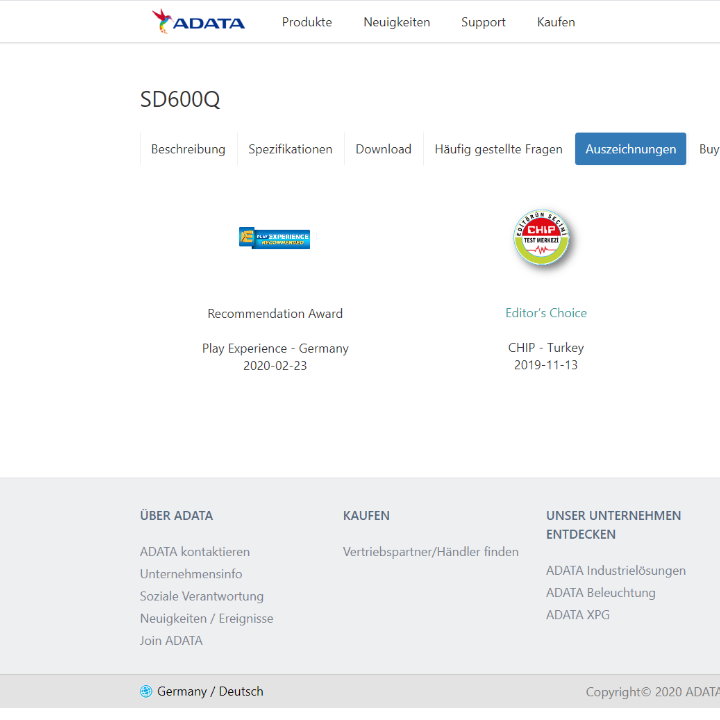Open ADATA Industrielösungen link
The image size is (720, 720).
pos(616,570)
